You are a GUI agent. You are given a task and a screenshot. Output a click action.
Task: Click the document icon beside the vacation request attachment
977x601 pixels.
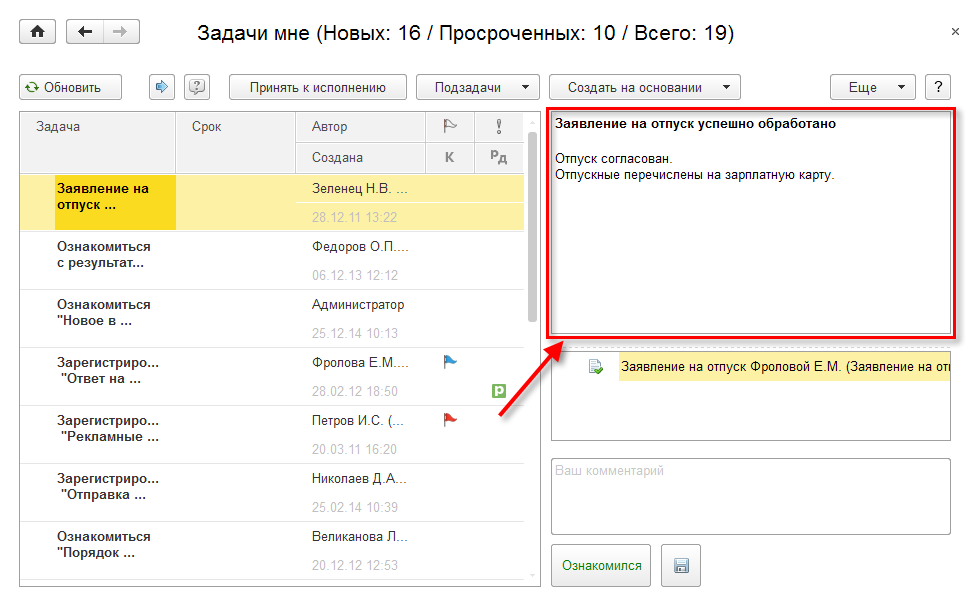[x=596, y=367]
